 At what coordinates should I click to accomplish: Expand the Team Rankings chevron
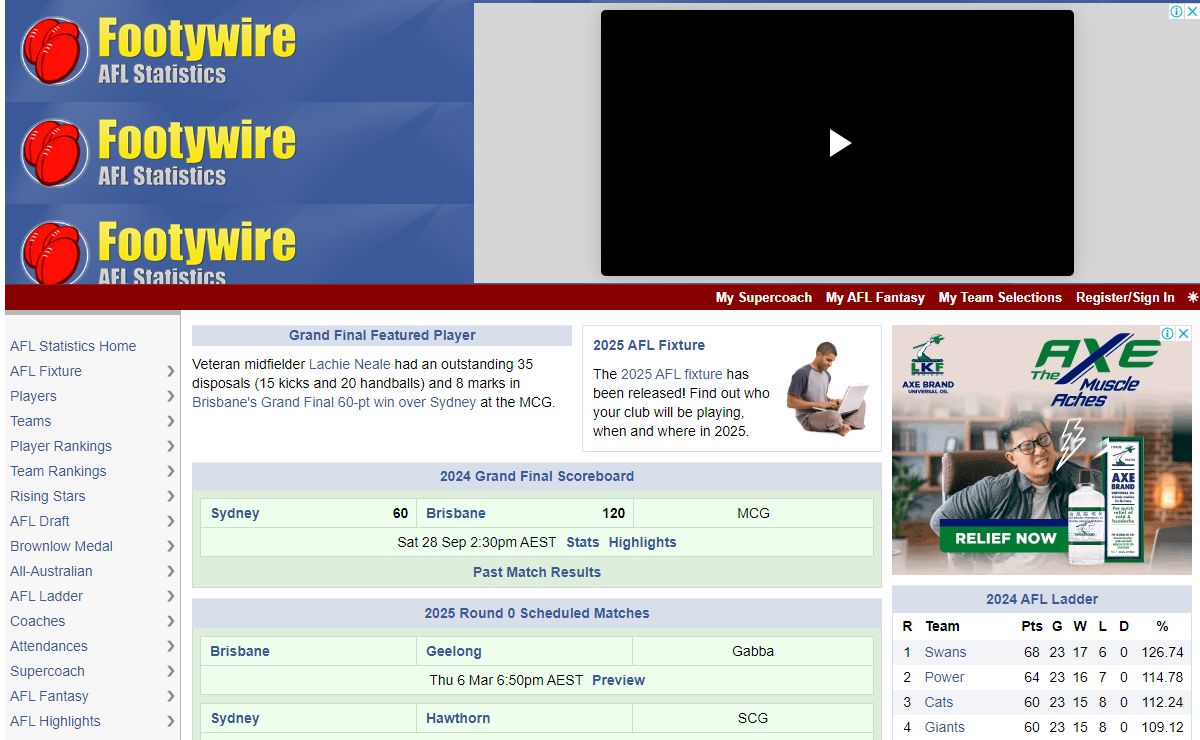click(170, 471)
